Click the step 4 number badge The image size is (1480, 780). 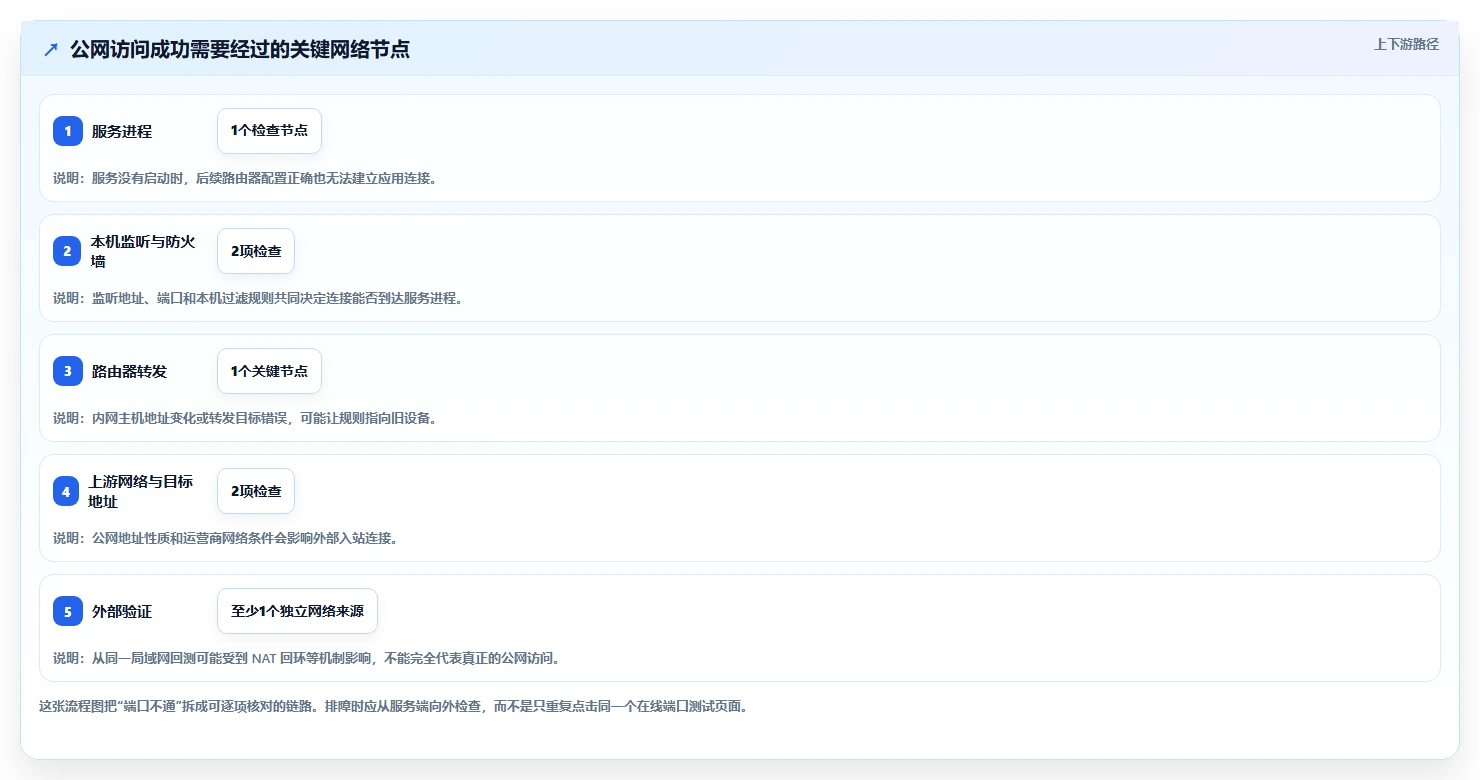pyautogui.click(x=66, y=491)
